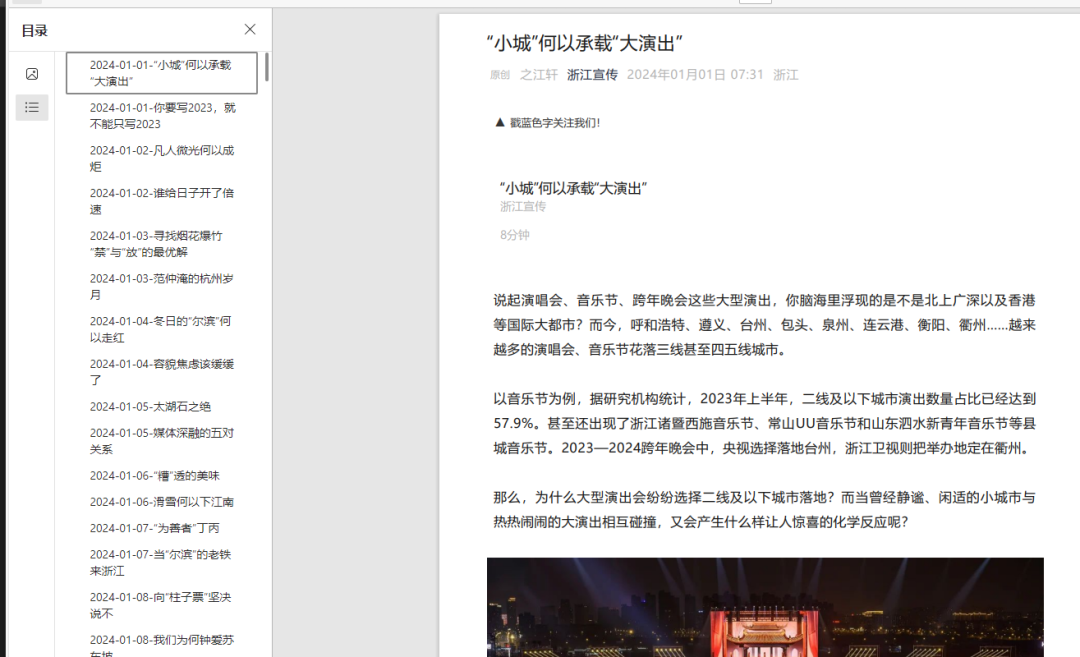Click article title "小城"何以承载"大演出"
The image size is (1080, 657).
(x=585, y=43)
